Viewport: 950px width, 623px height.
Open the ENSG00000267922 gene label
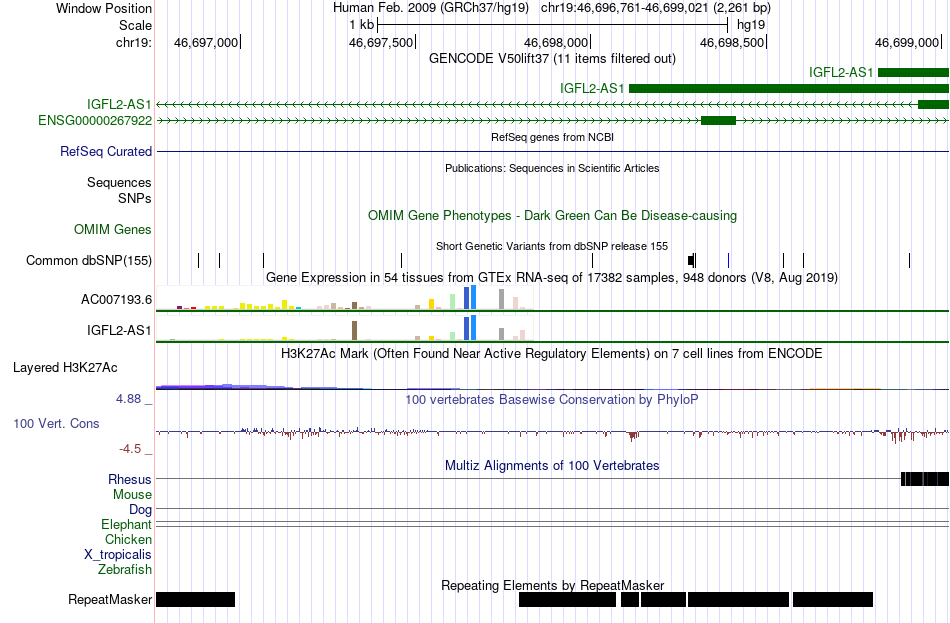click(95, 121)
